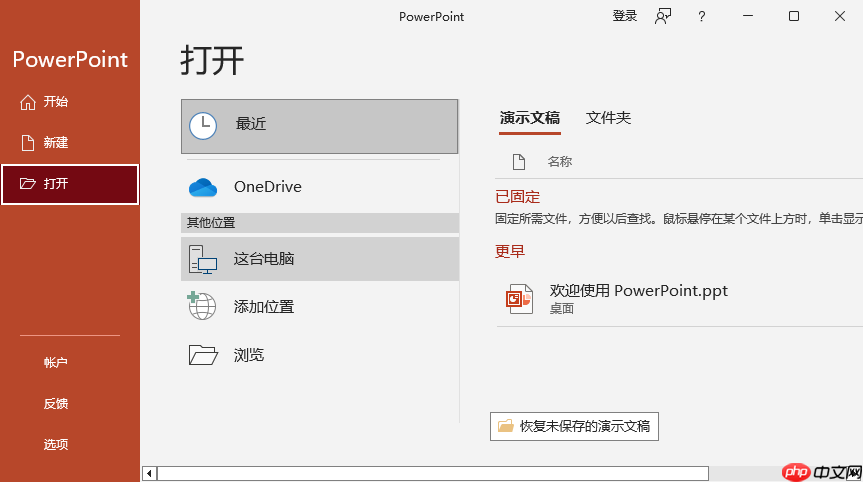The height and width of the screenshot is (482, 863).
Task: Click the left arrow of the horizontal scrollbar
Action: point(149,473)
